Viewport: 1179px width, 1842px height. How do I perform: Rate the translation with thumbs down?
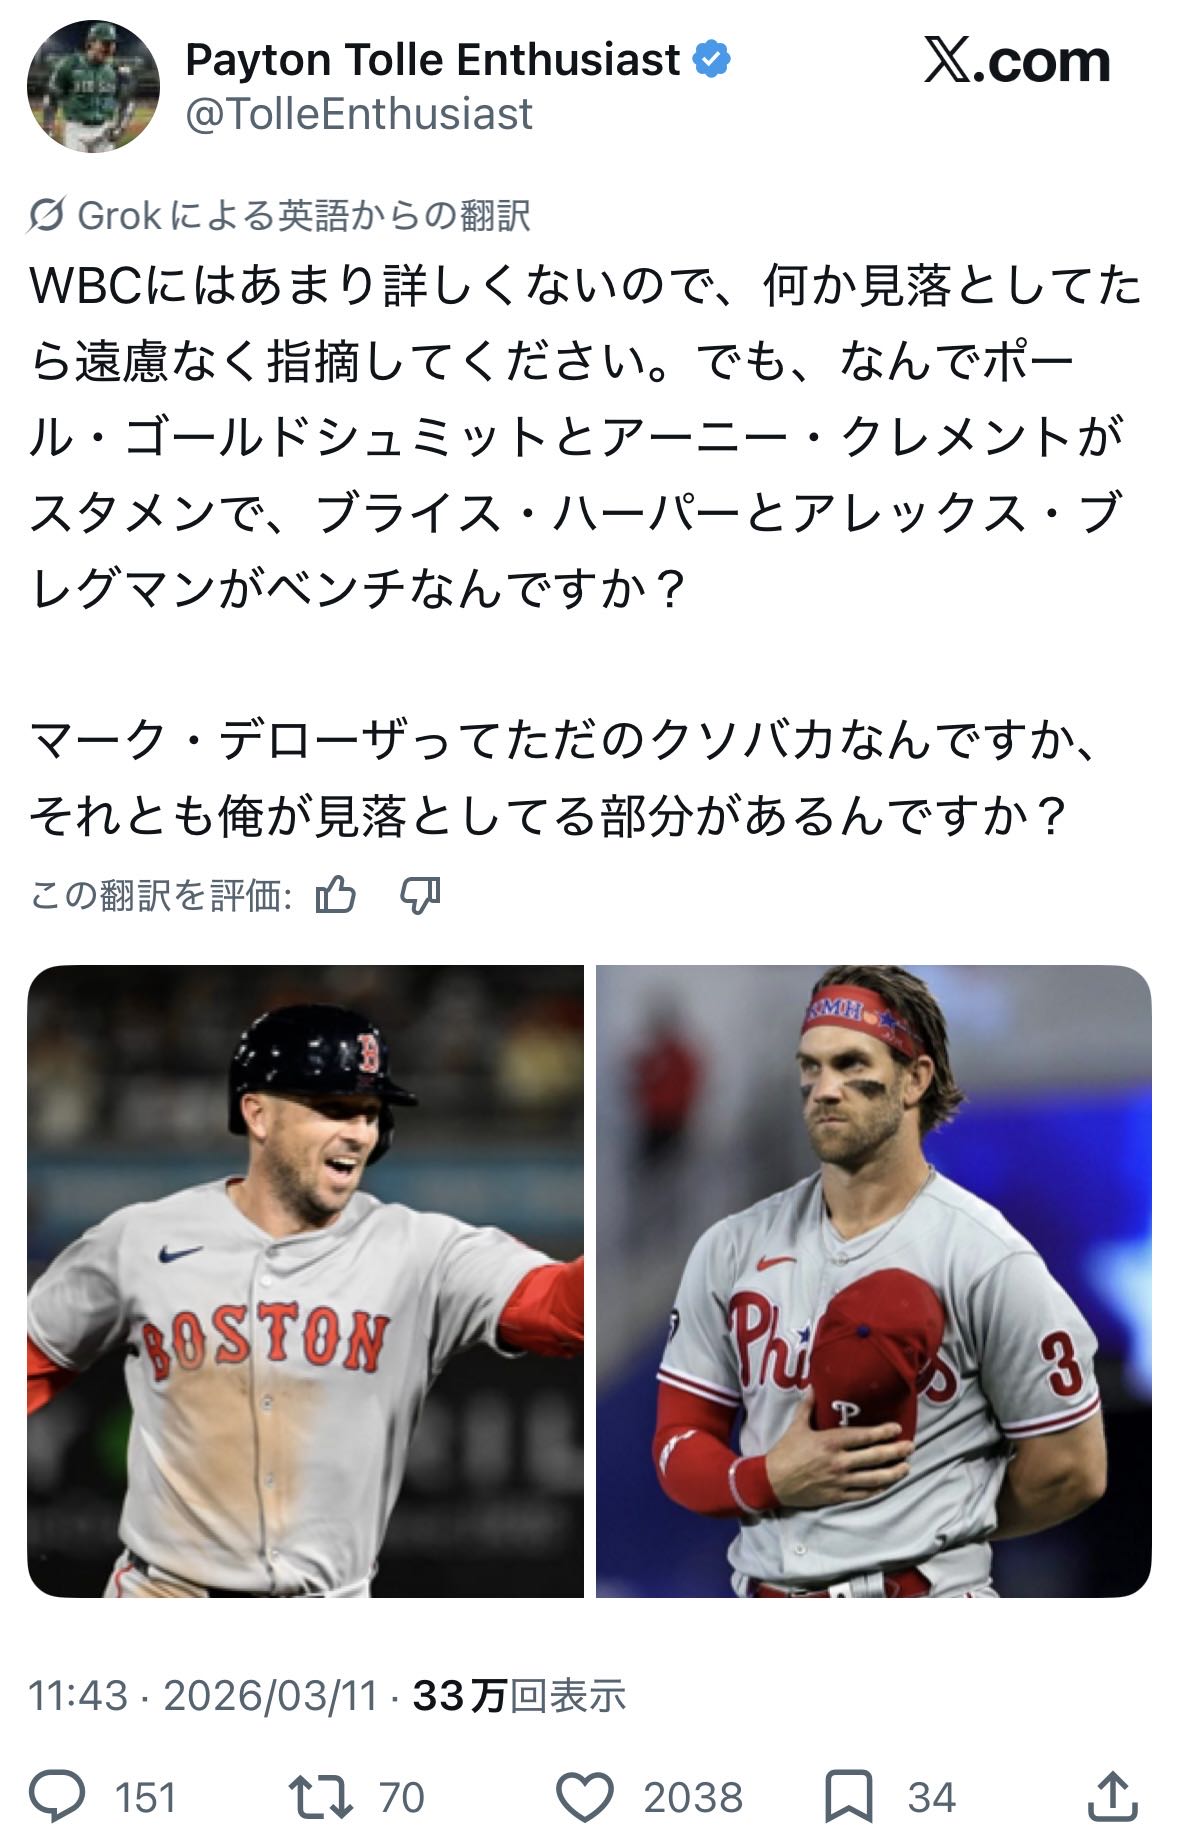click(420, 895)
